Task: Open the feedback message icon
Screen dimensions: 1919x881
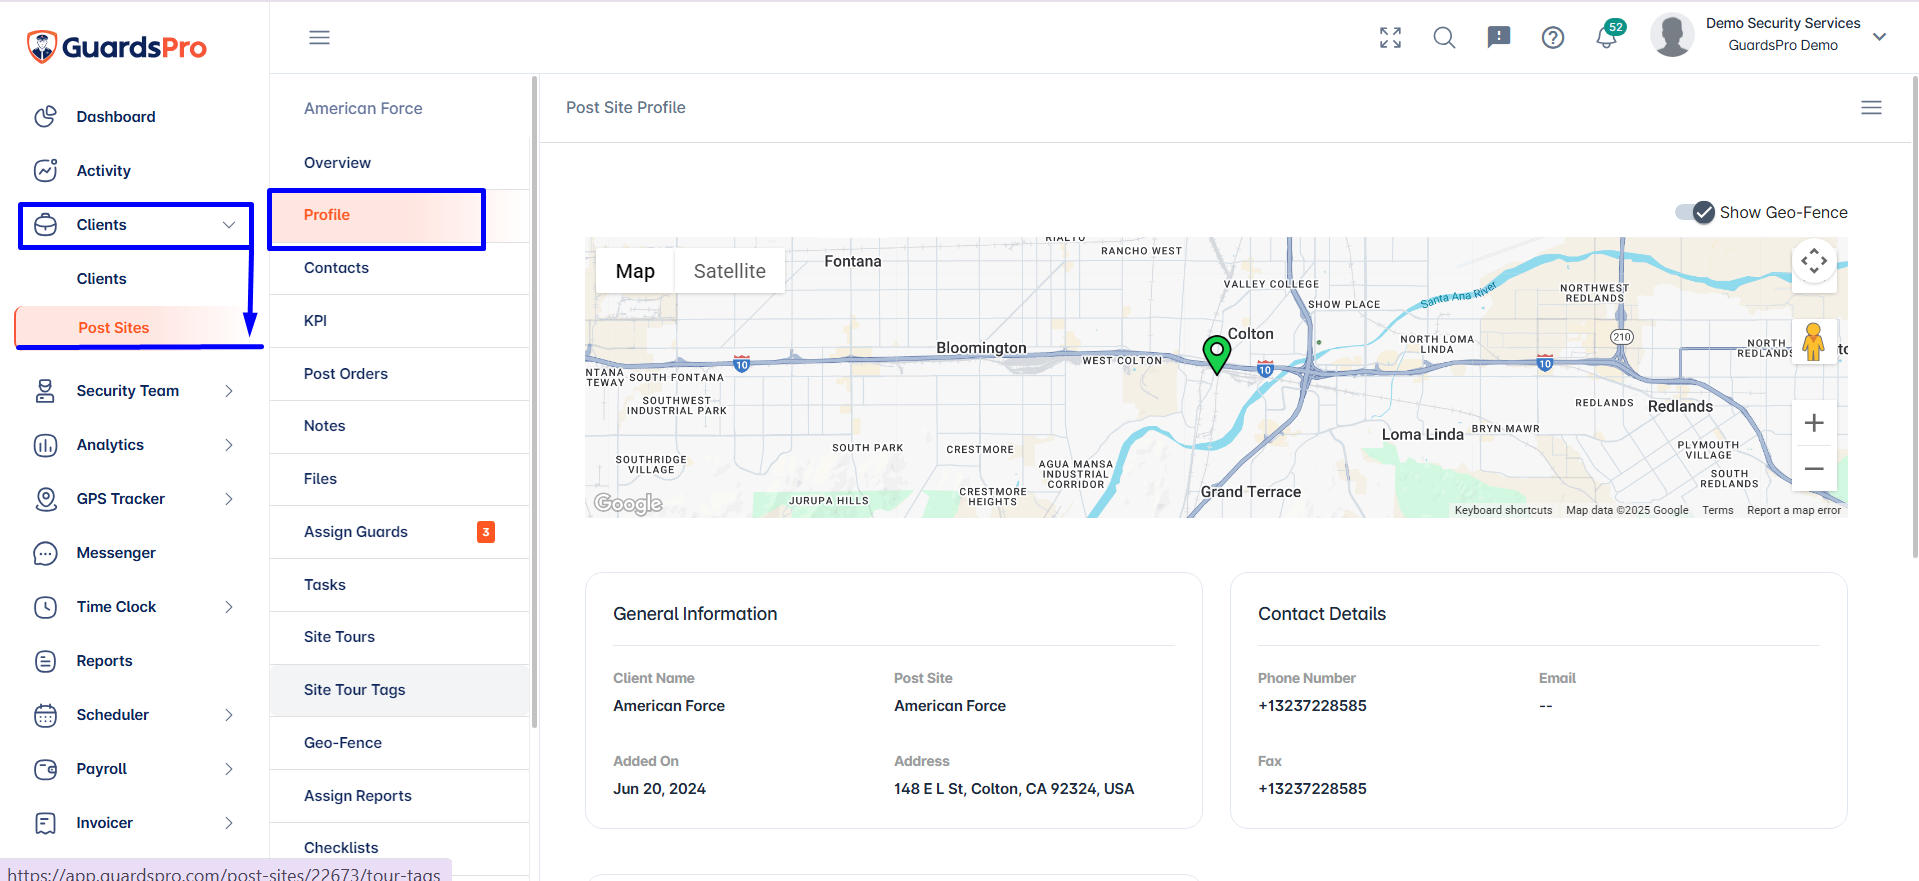Action: tap(1498, 38)
